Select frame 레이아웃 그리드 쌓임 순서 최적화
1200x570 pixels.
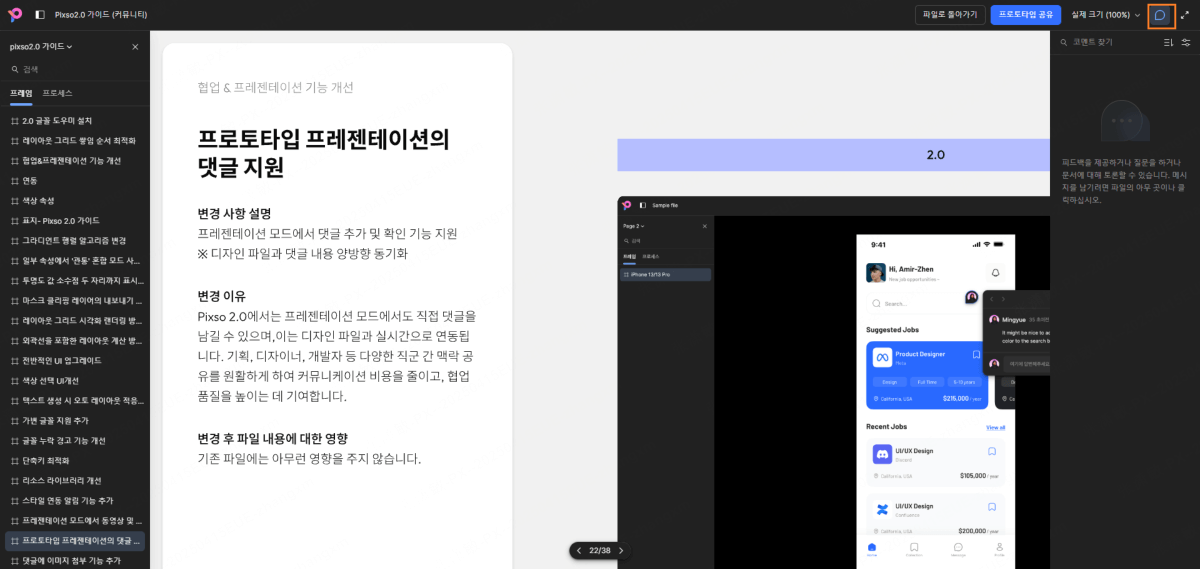point(75,140)
